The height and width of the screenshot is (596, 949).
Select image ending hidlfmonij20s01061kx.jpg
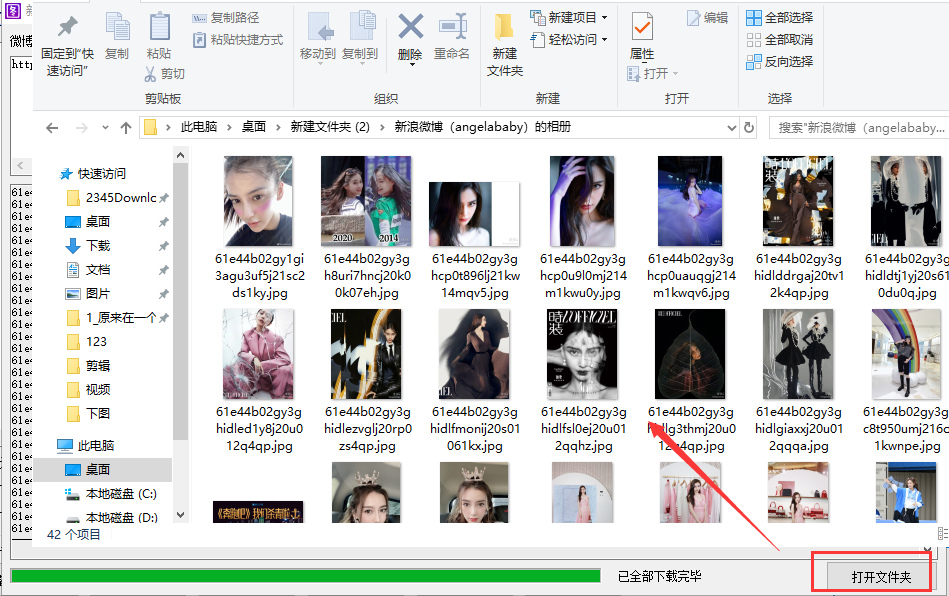tap(475, 381)
